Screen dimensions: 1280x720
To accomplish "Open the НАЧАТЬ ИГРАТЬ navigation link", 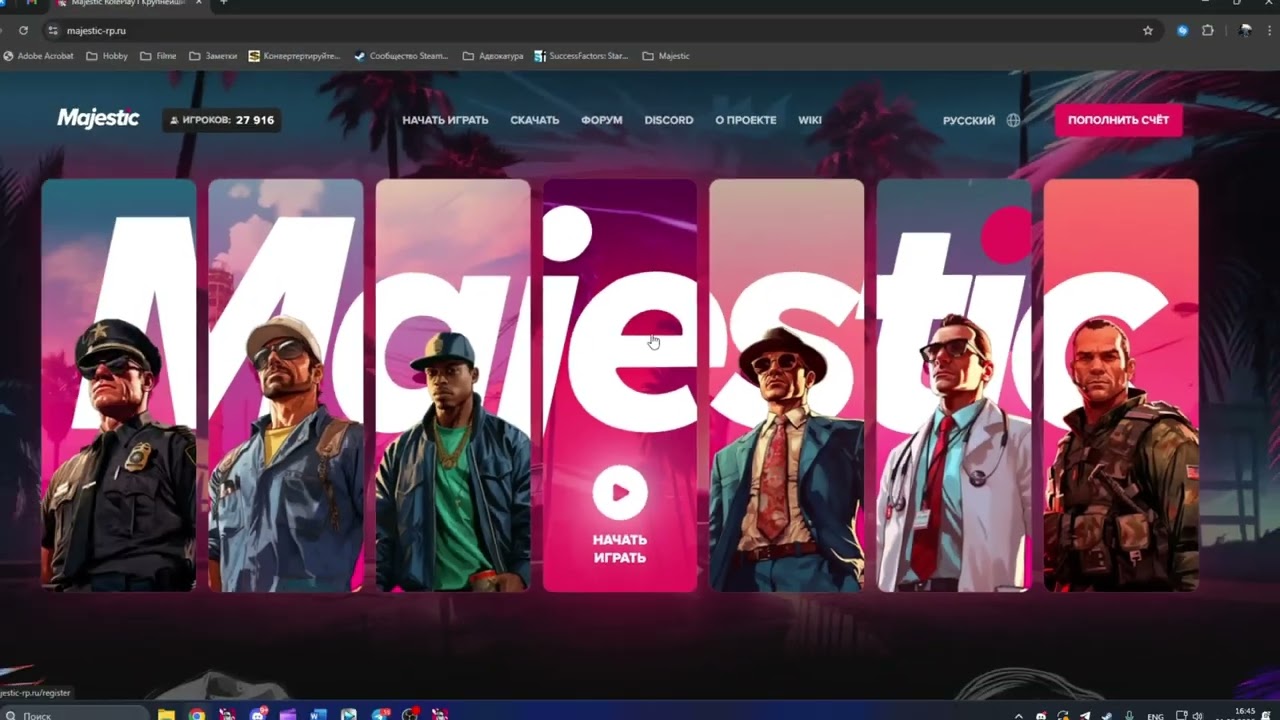I will tap(445, 120).
